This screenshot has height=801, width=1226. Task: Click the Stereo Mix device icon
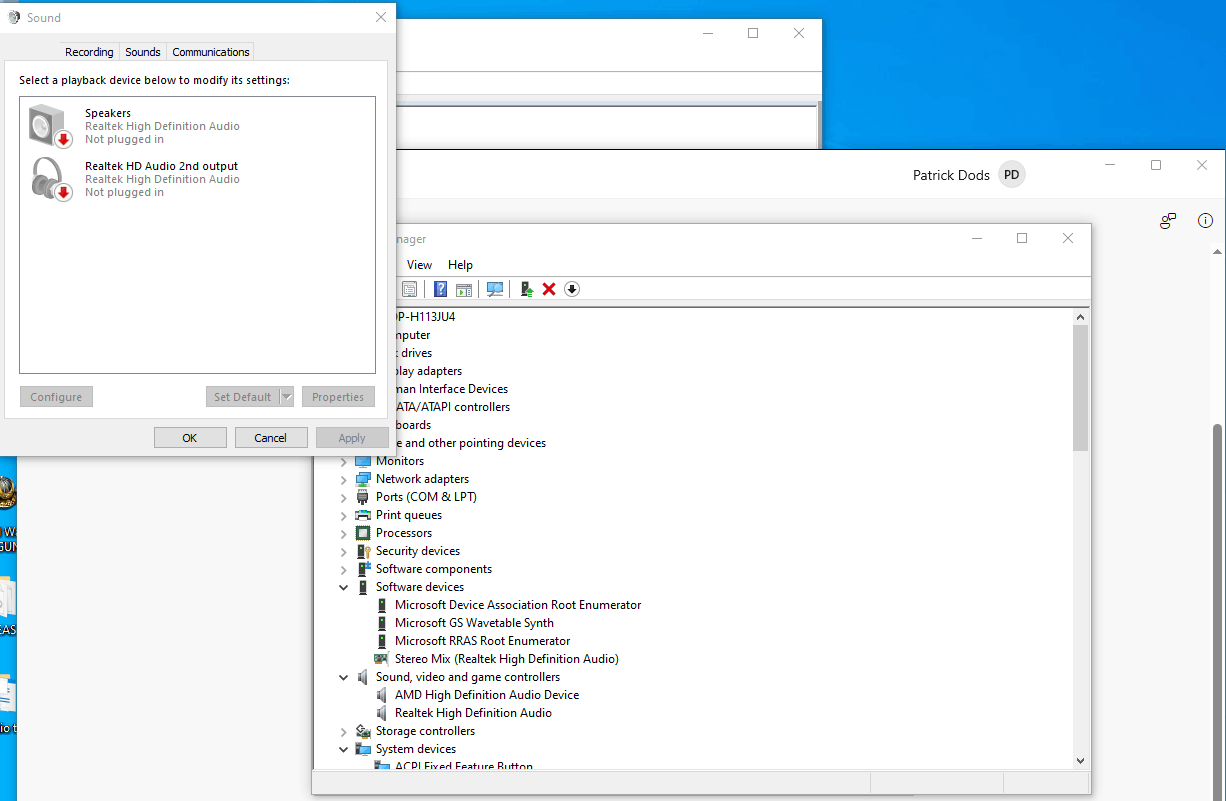click(381, 659)
